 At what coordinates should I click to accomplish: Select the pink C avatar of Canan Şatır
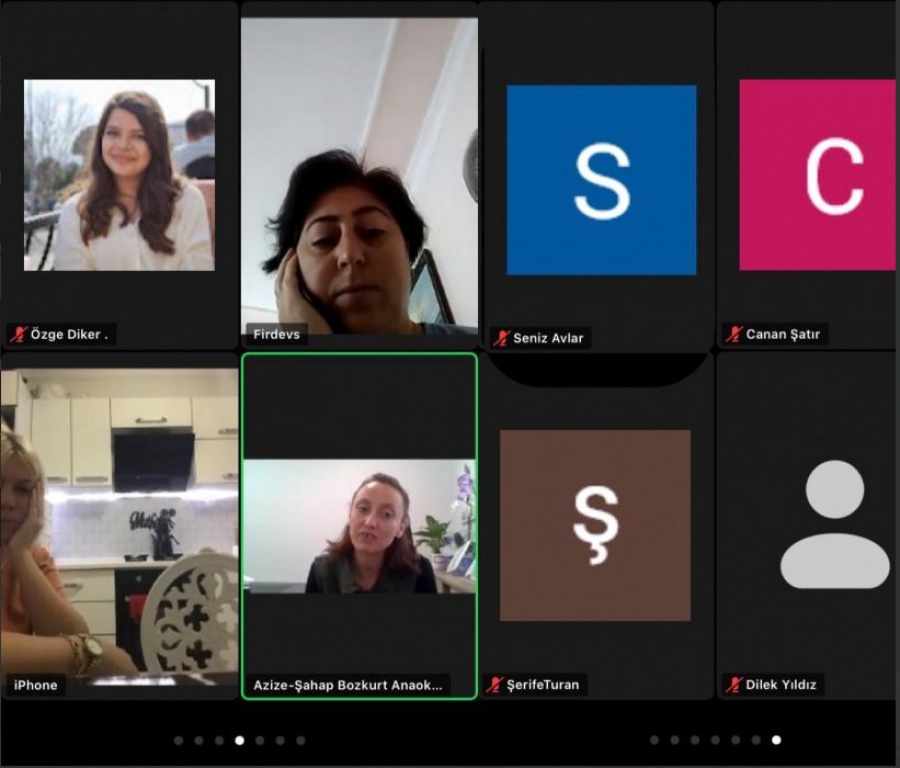point(817,175)
